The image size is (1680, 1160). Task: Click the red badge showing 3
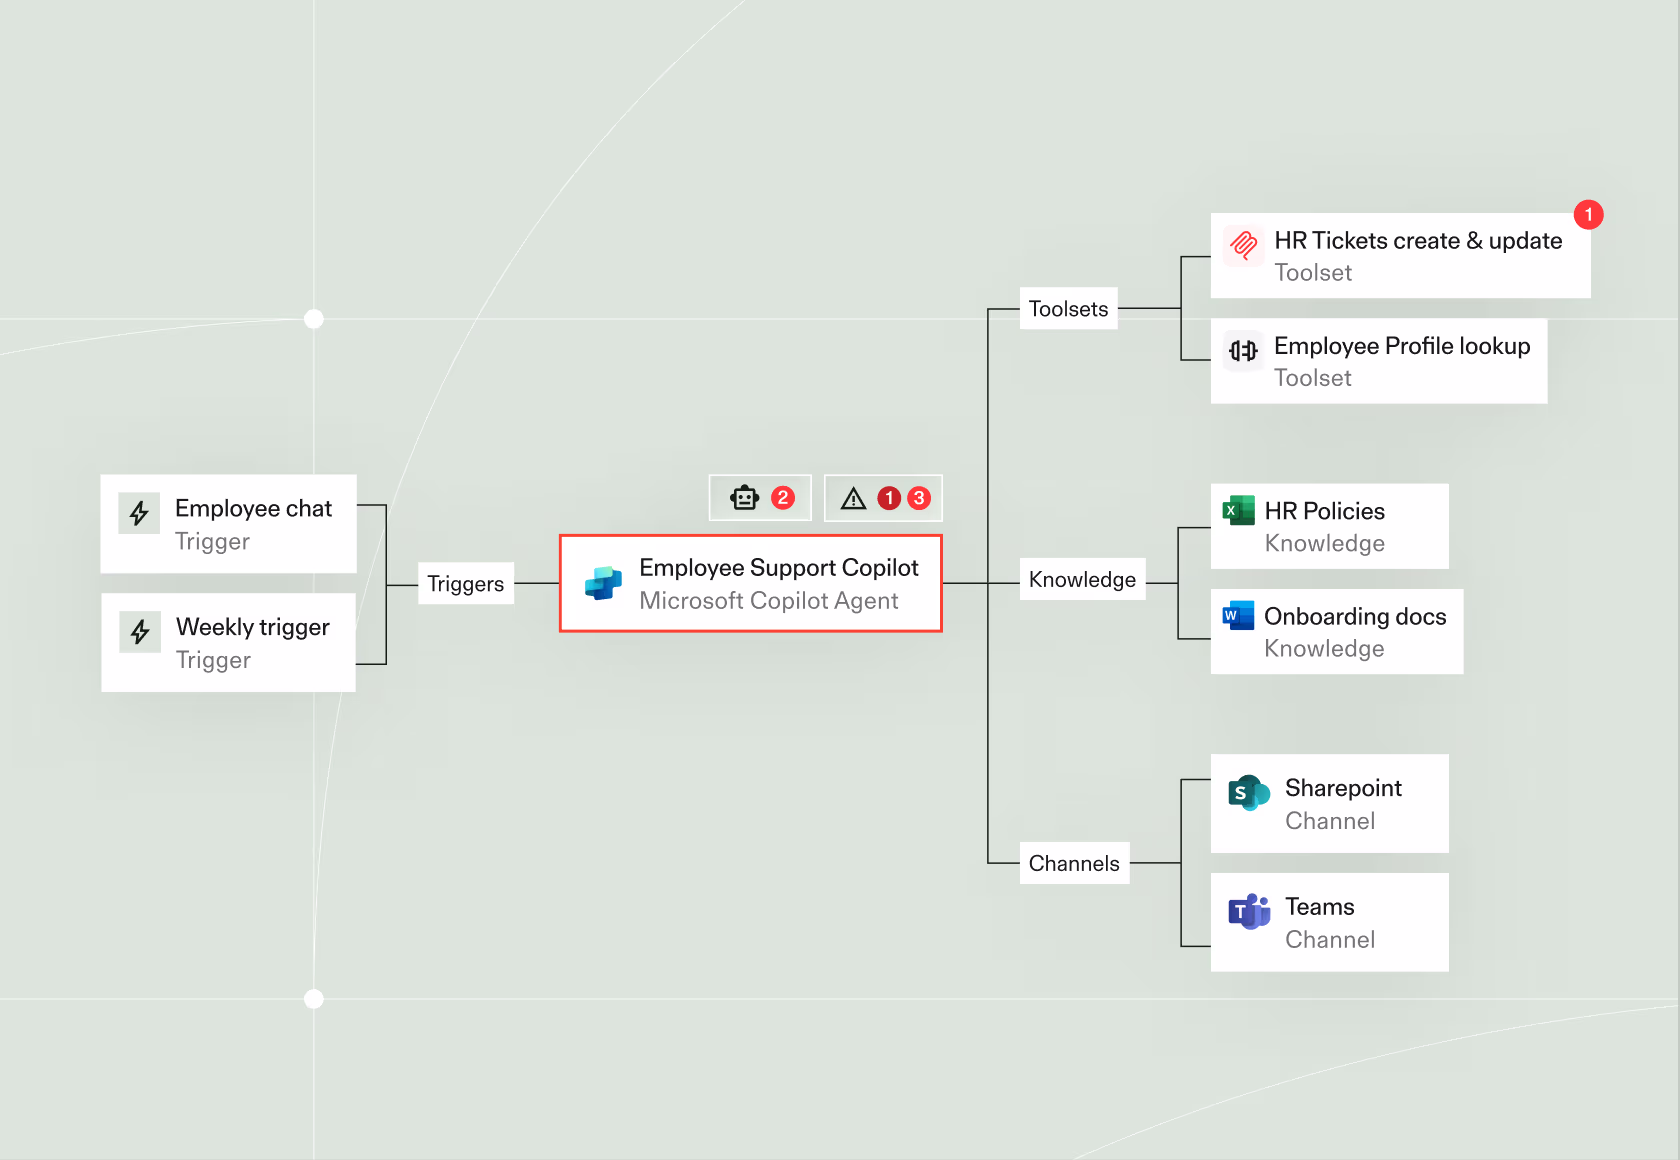(919, 498)
